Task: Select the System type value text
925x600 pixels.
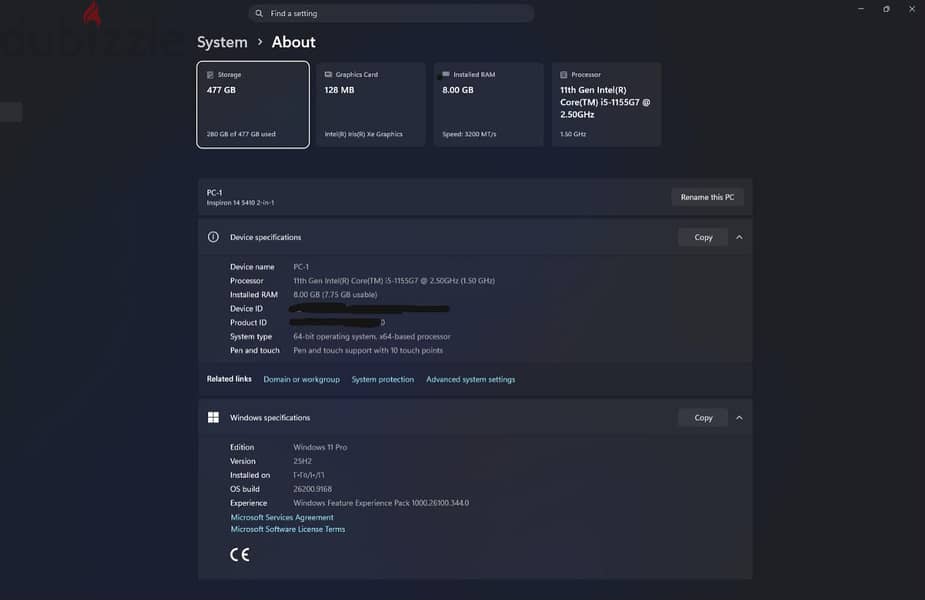Action: point(372,336)
